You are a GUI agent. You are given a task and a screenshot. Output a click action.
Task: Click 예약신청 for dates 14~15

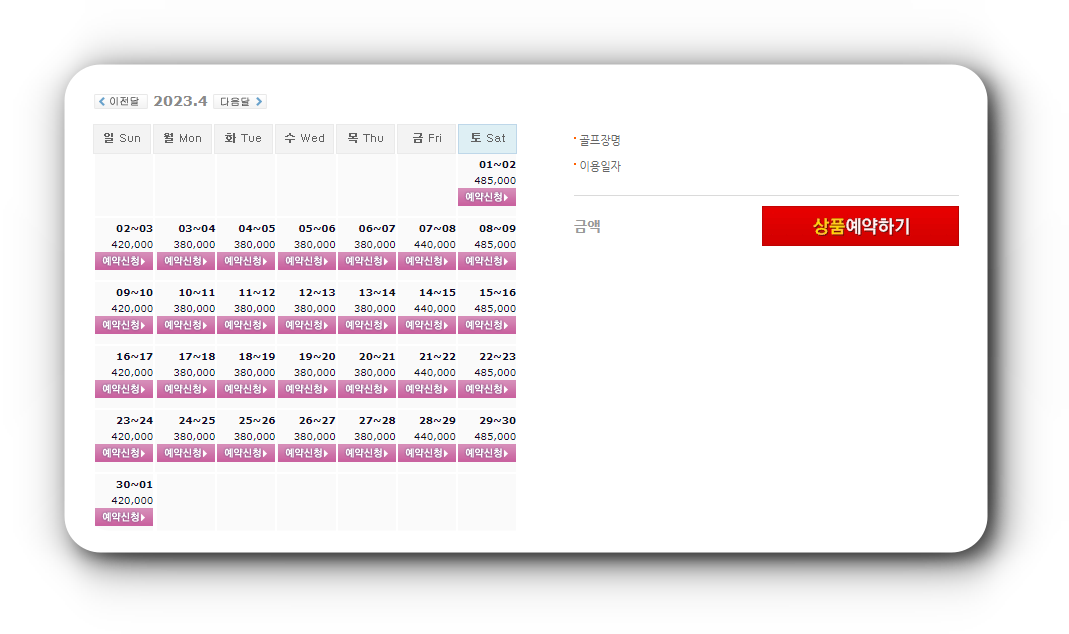pos(427,325)
